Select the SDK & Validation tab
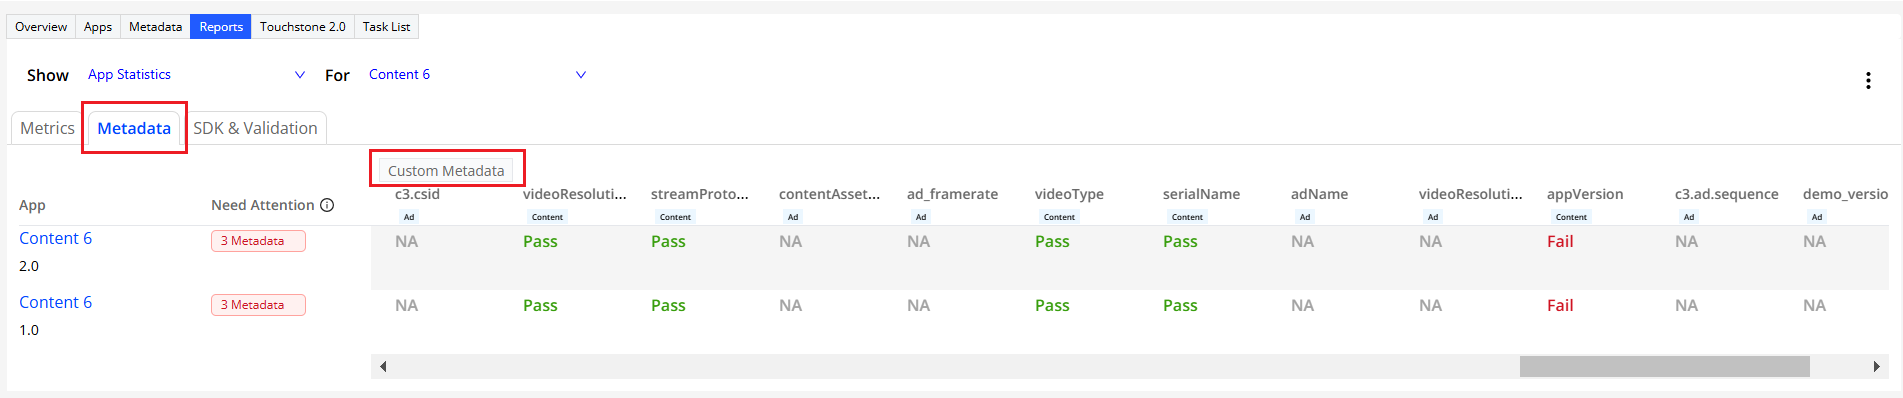Image resolution: width=1903 pixels, height=398 pixels. [x=255, y=128]
